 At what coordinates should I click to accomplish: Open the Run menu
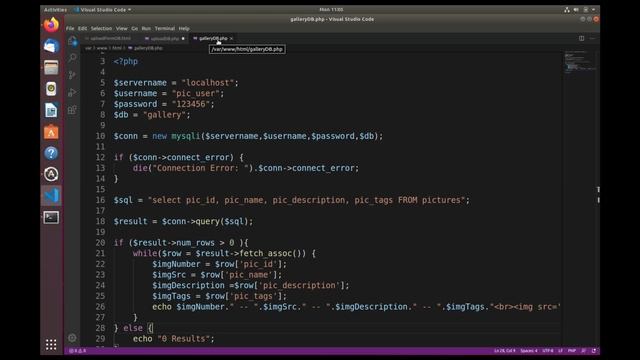[146, 29]
